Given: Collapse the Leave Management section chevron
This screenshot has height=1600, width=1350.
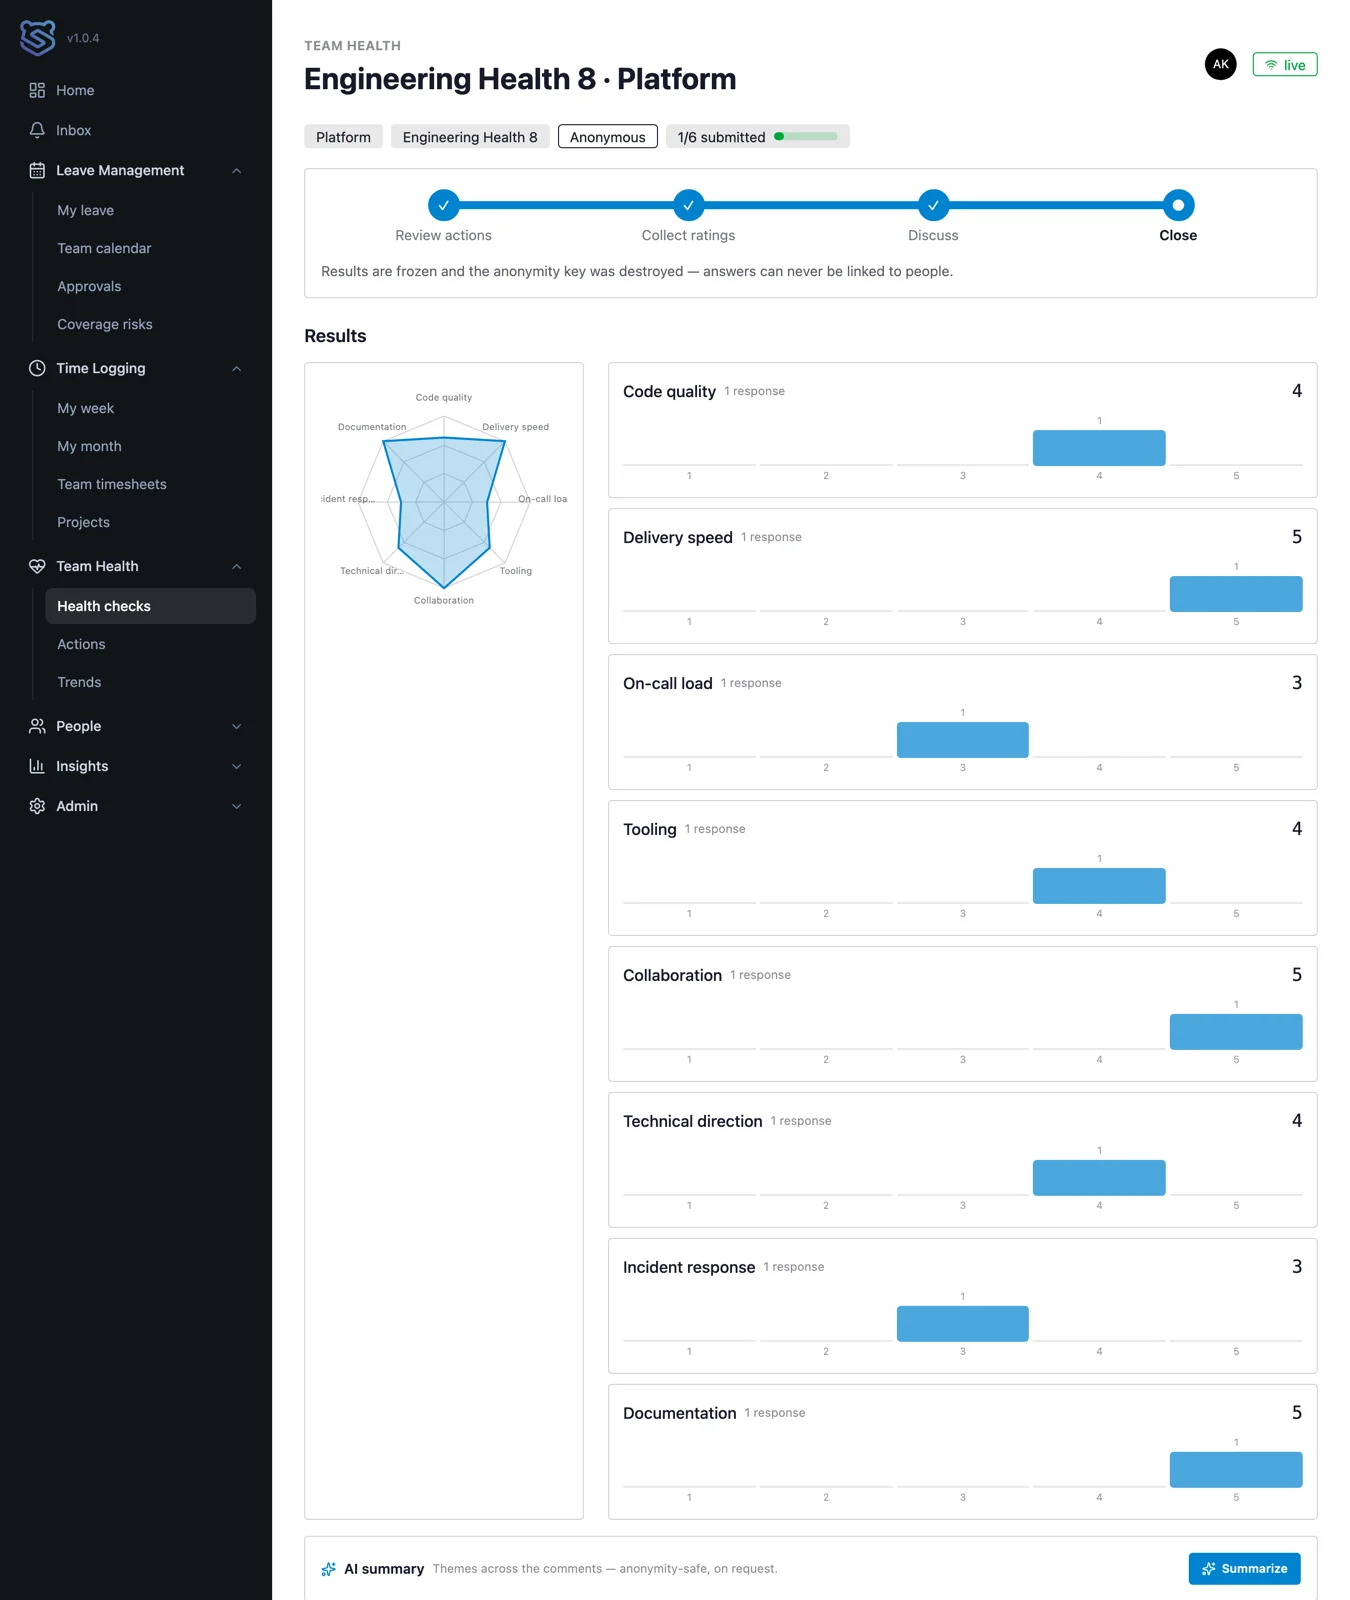Looking at the screenshot, I should pos(237,170).
